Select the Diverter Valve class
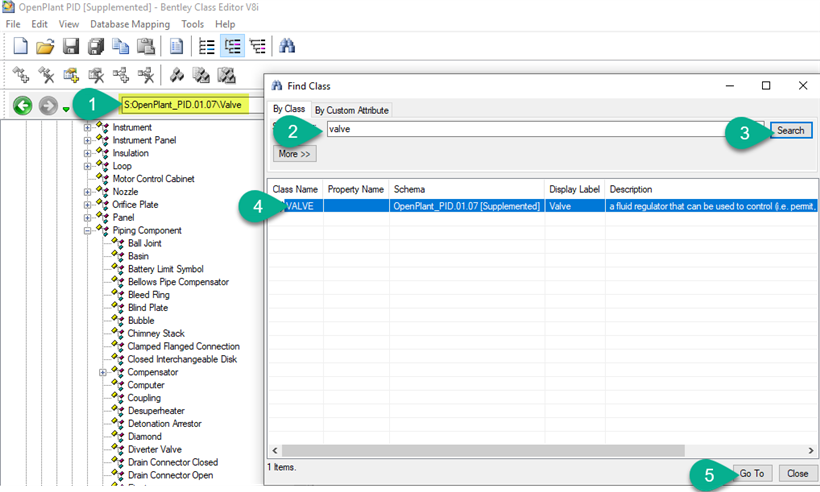Viewport: 820px width, 492px height. [x=155, y=449]
